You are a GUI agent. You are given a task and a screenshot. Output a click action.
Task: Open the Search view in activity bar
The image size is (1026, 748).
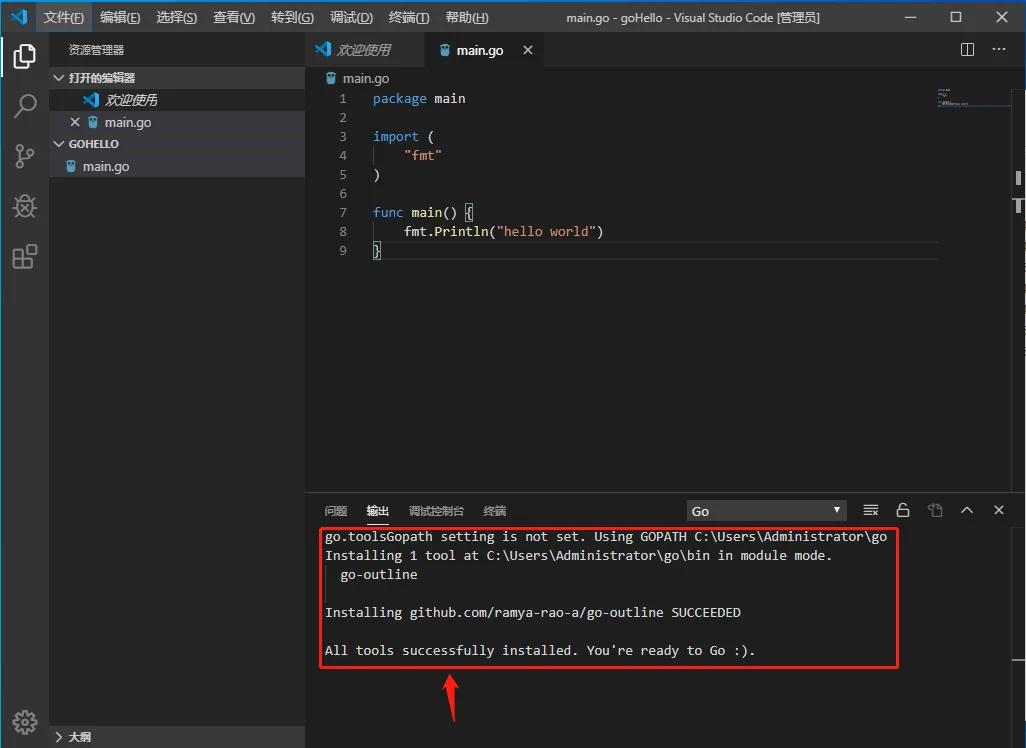tap(24, 106)
